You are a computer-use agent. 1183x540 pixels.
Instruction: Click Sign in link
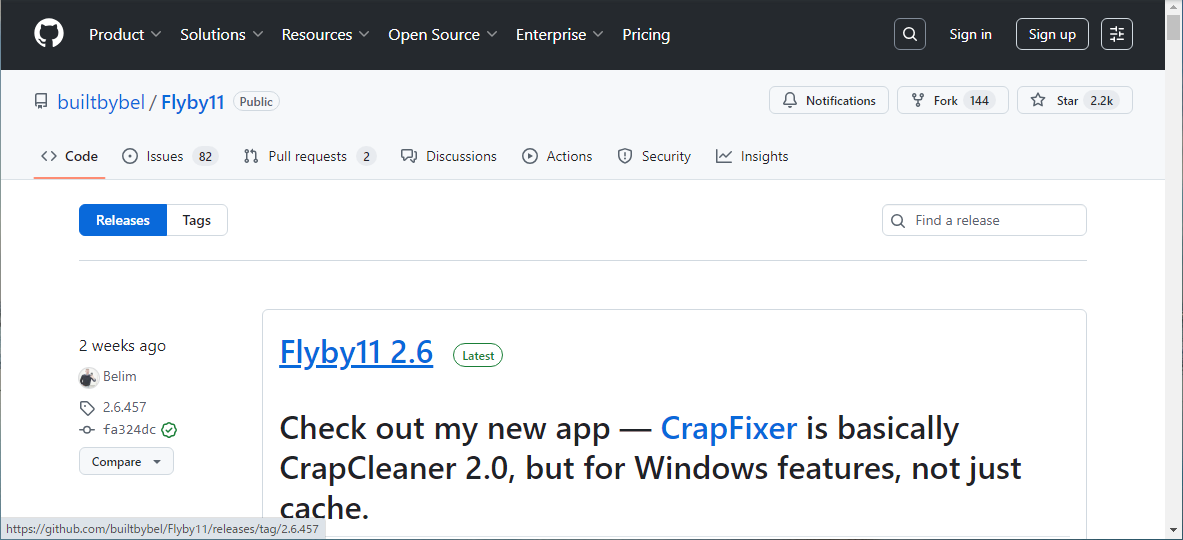click(x=970, y=34)
